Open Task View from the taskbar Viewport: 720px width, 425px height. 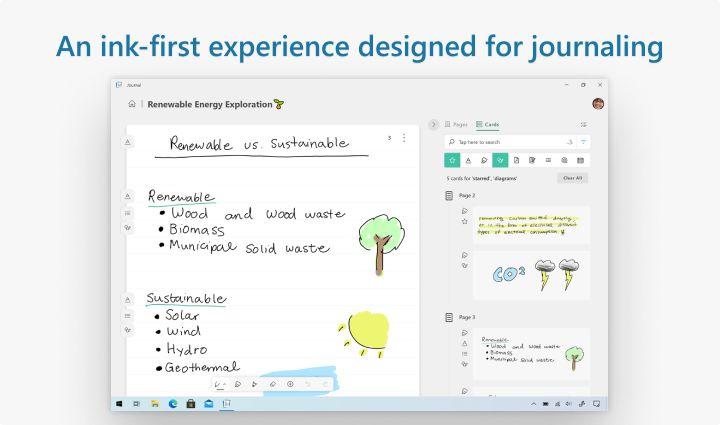(x=136, y=404)
